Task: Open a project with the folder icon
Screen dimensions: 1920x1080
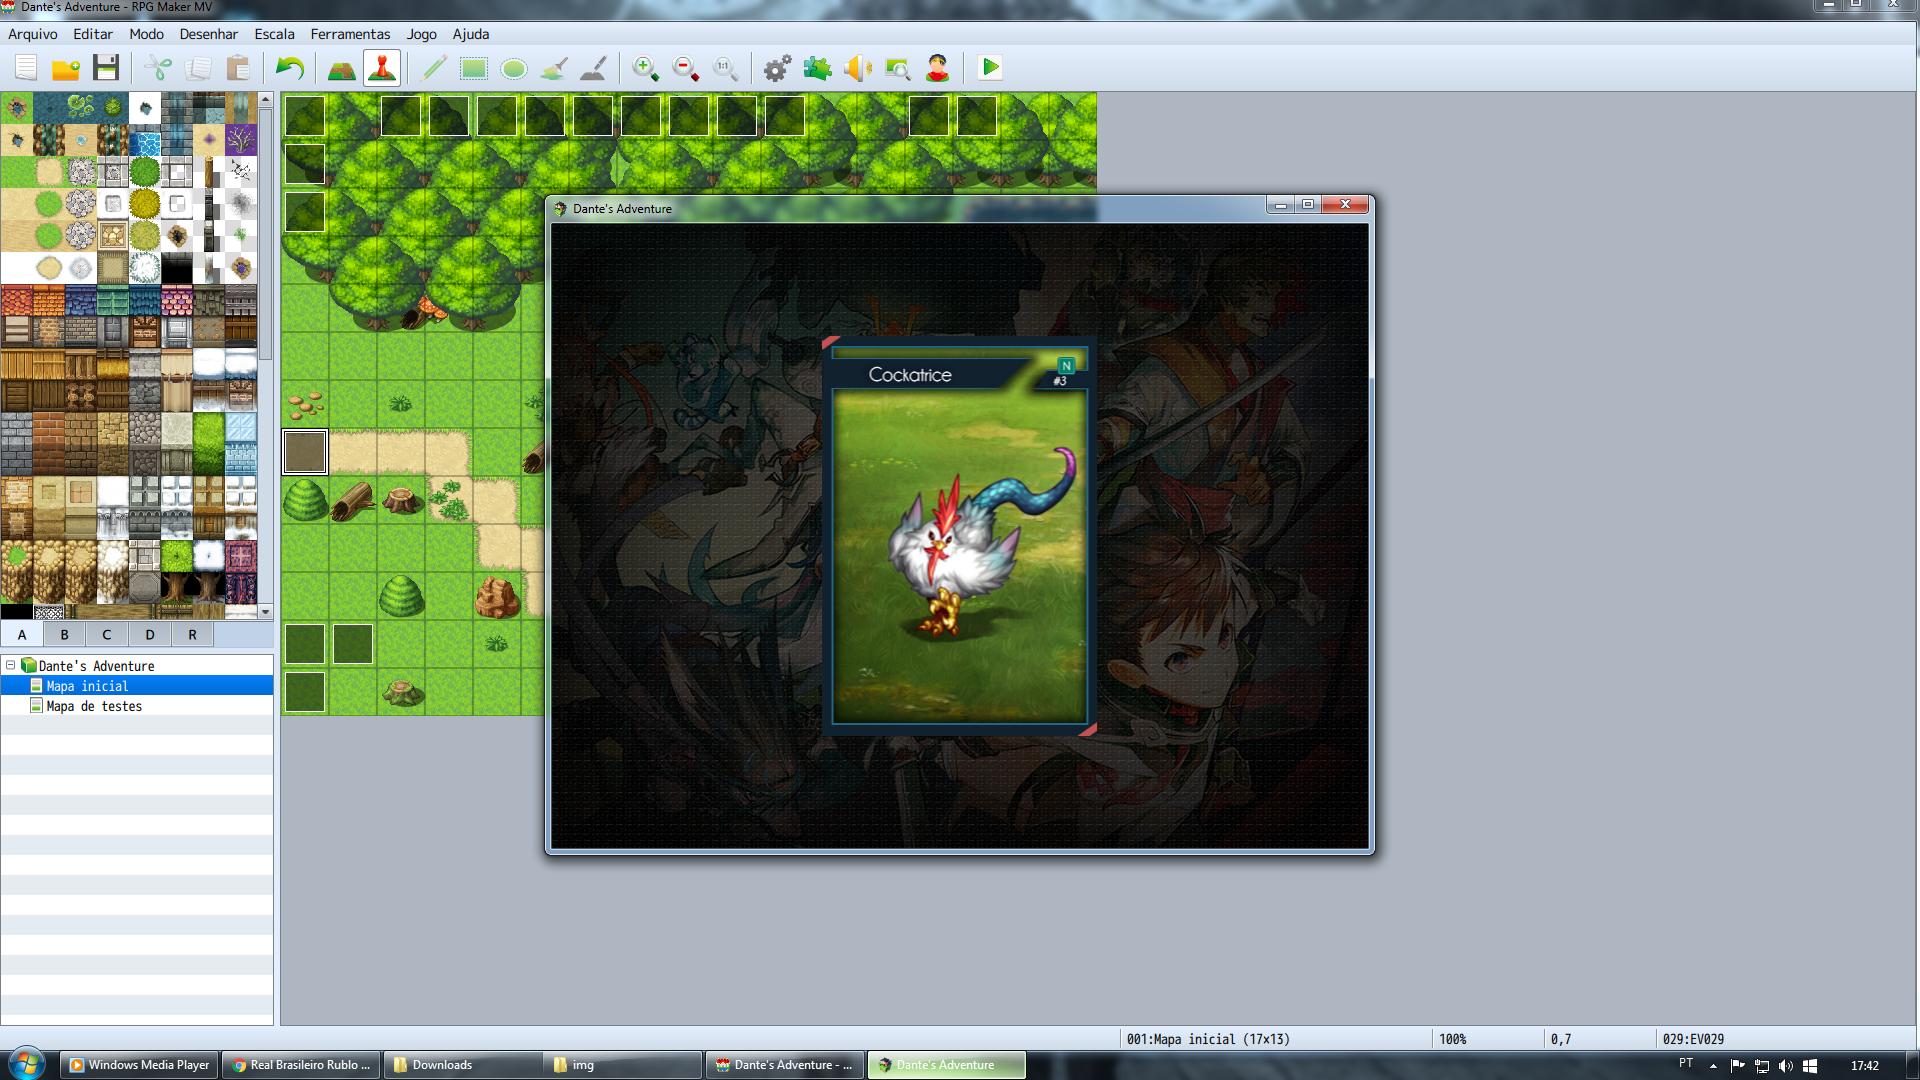Action: click(x=66, y=68)
